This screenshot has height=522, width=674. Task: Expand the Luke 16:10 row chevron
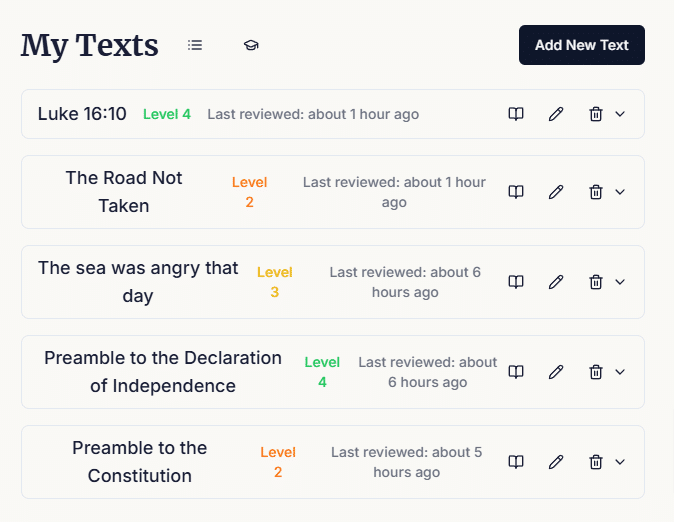point(620,114)
